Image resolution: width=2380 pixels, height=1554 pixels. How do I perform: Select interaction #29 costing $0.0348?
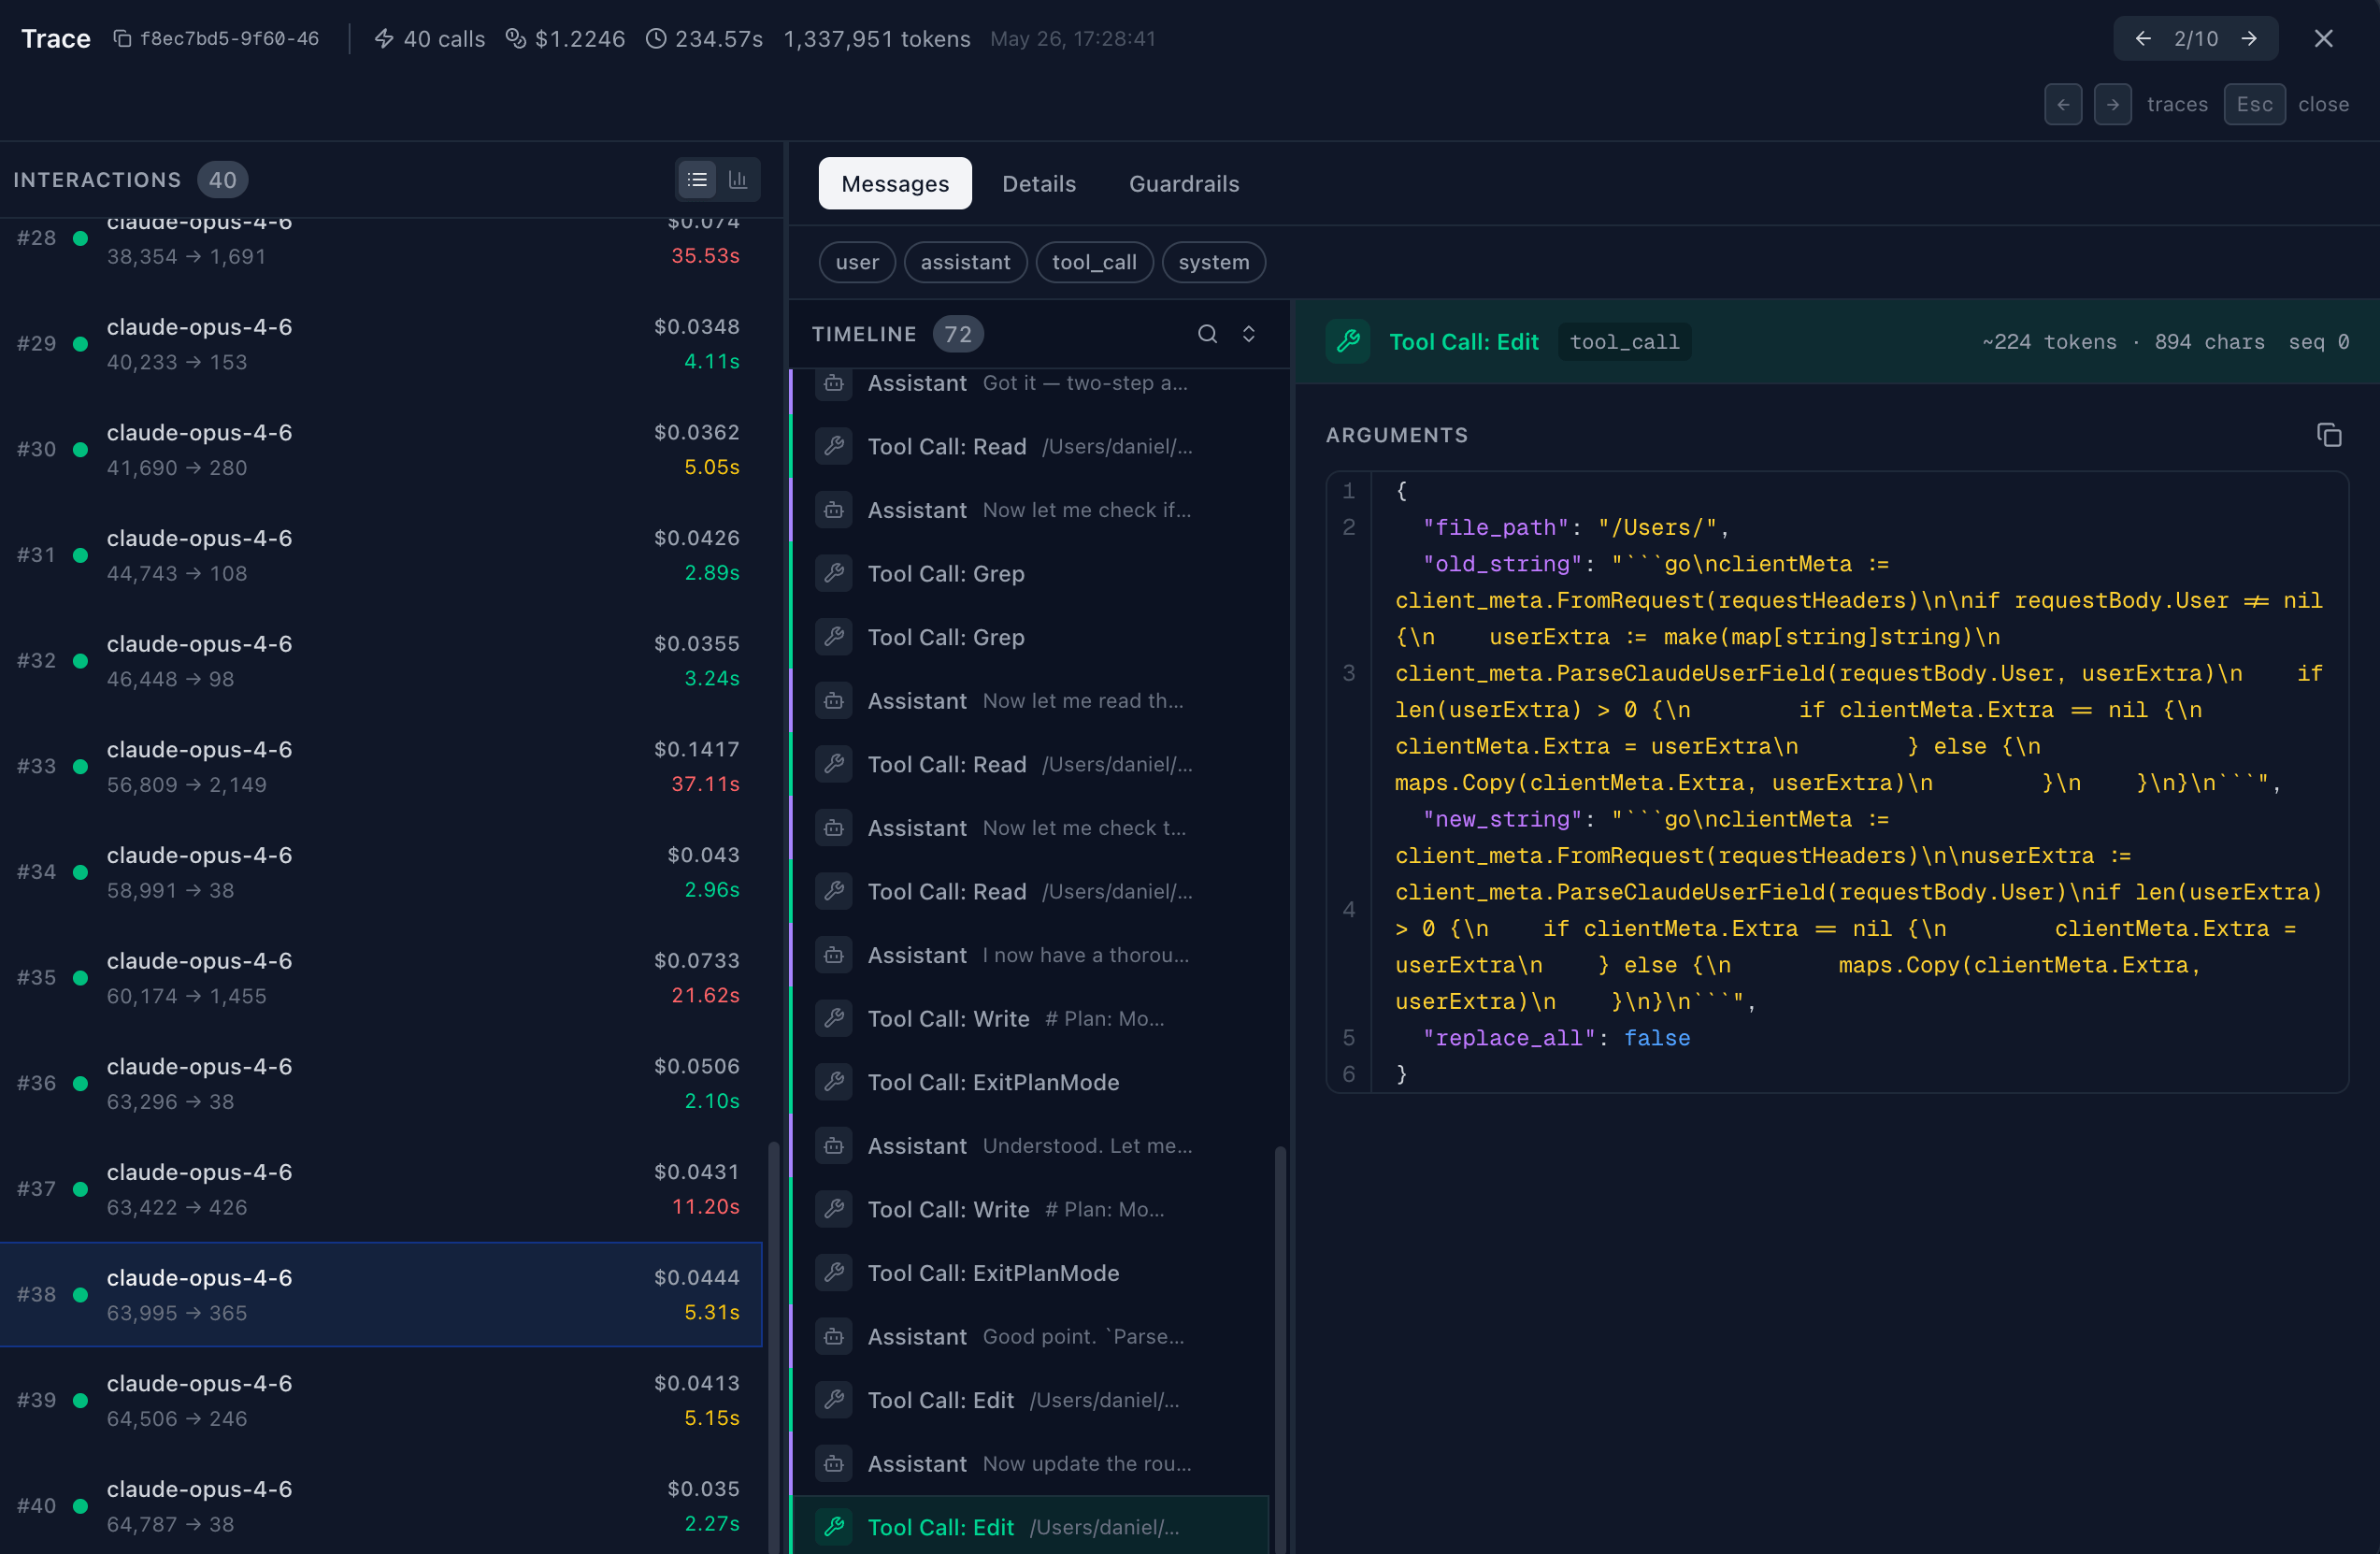coord(380,344)
